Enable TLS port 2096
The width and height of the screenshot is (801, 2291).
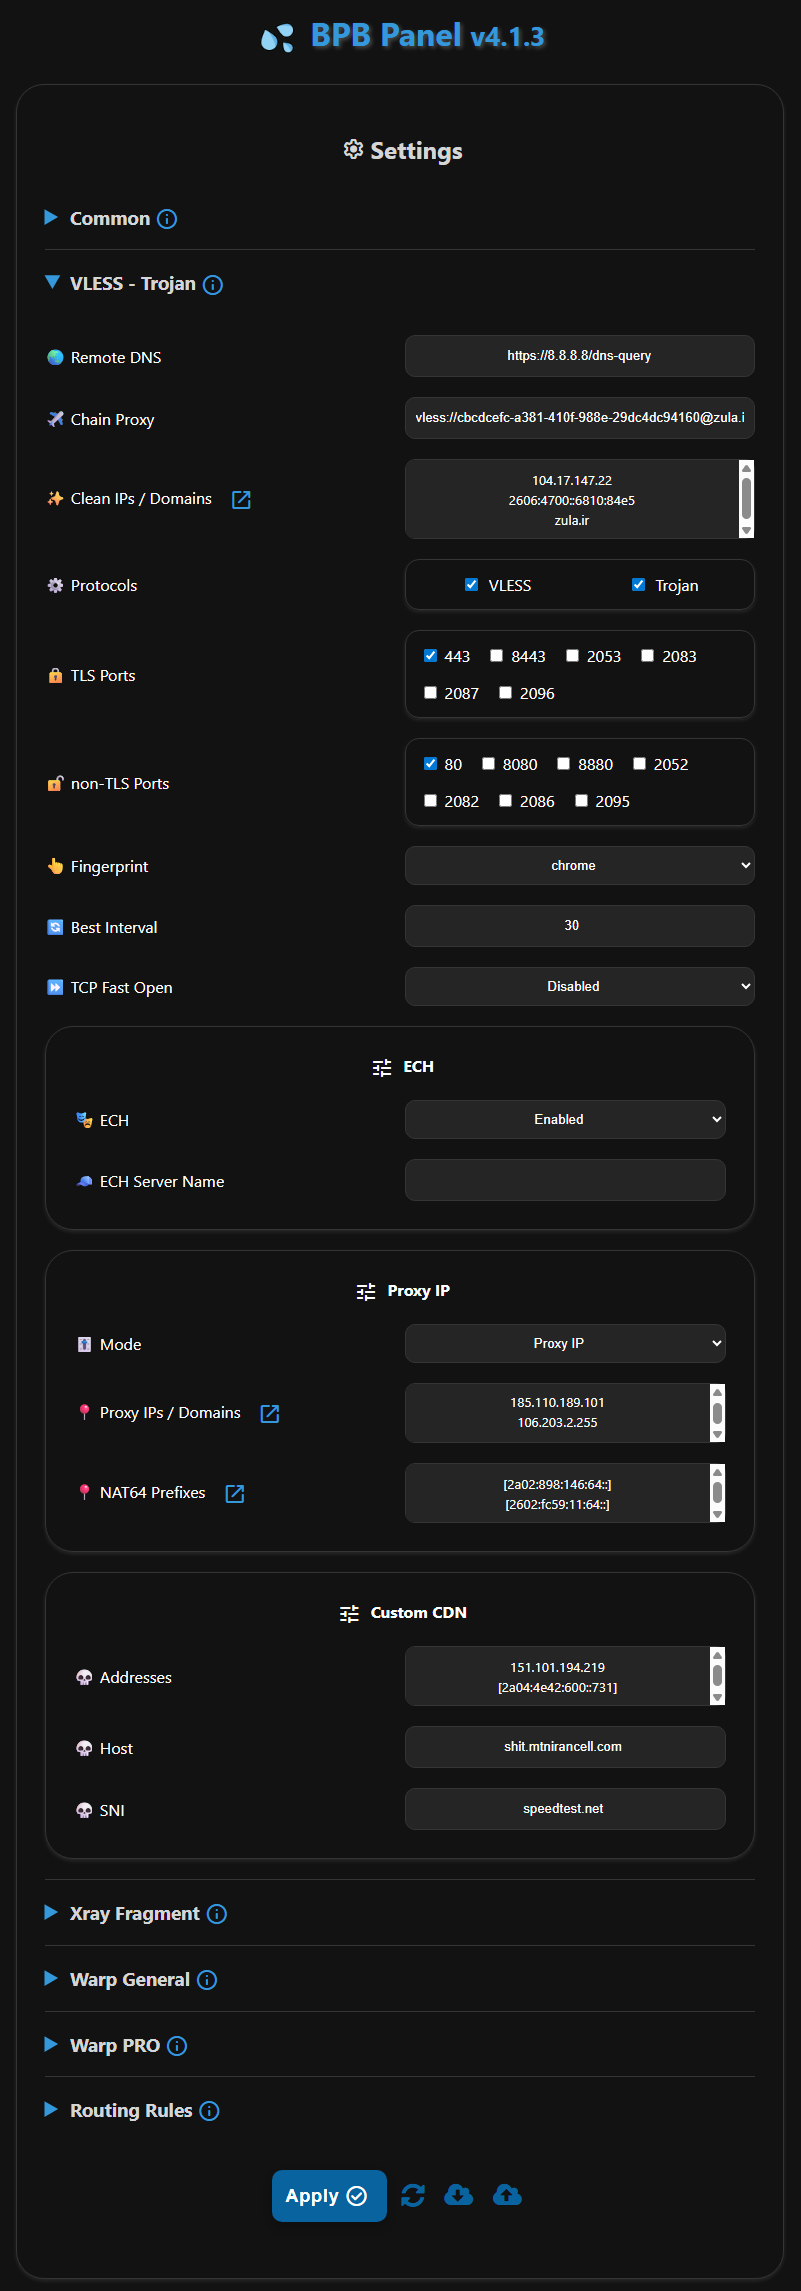pos(505,693)
